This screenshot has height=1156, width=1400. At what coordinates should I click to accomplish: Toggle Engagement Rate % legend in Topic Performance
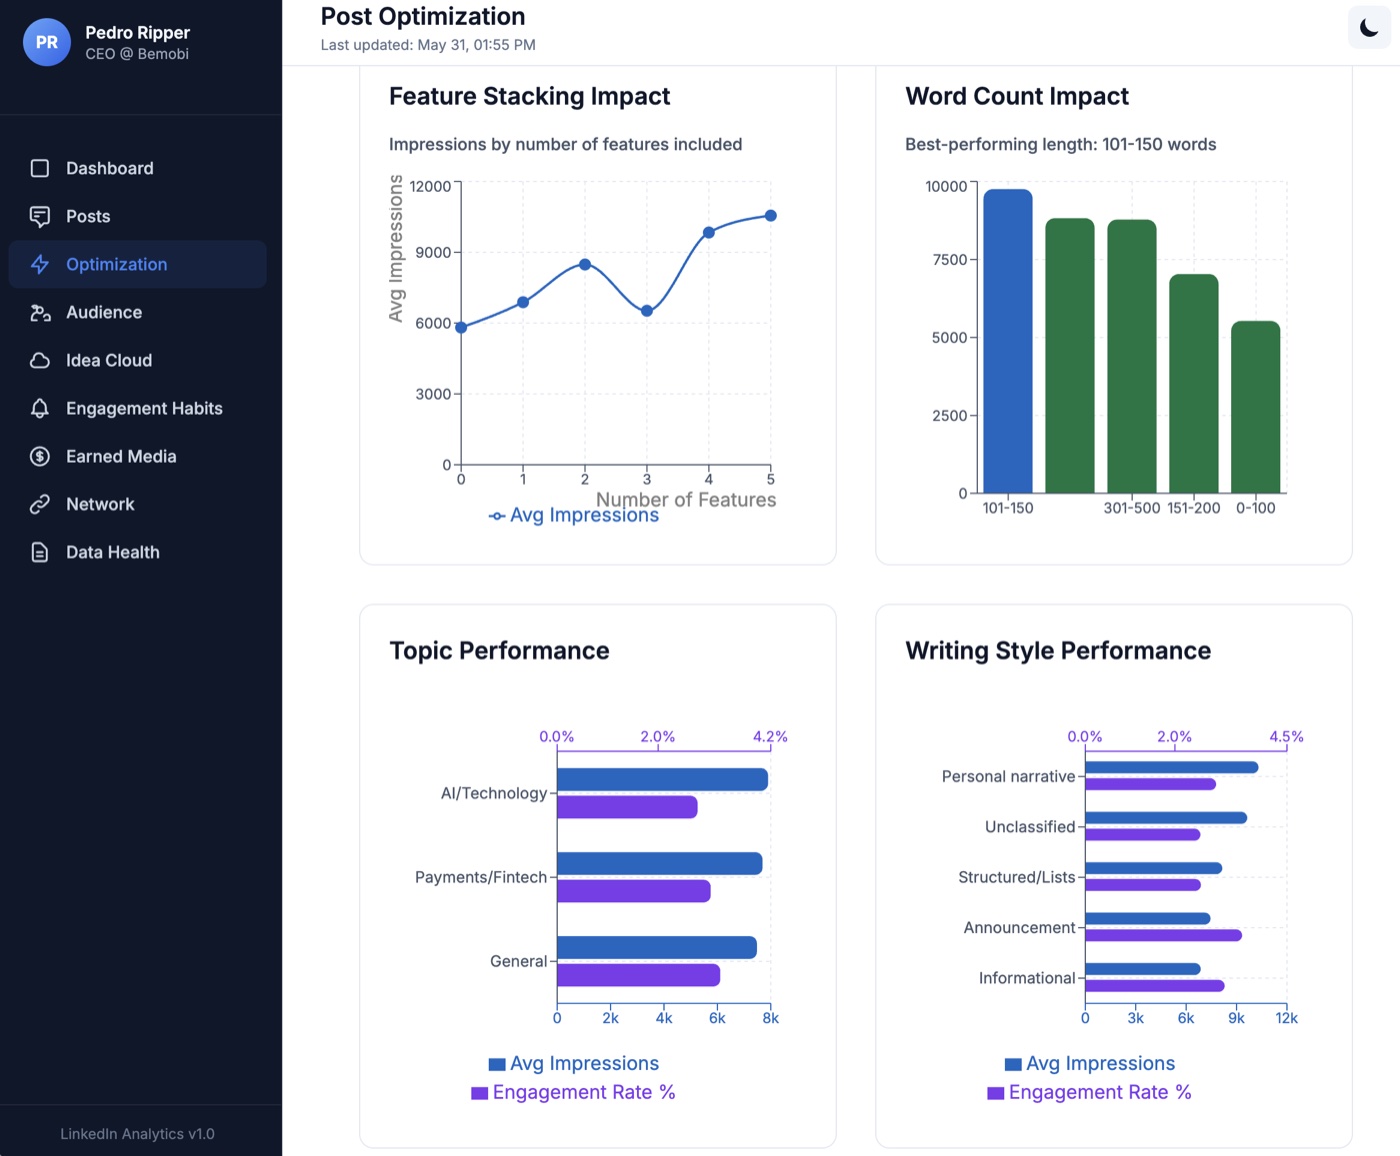pyautogui.click(x=574, y=1093)
